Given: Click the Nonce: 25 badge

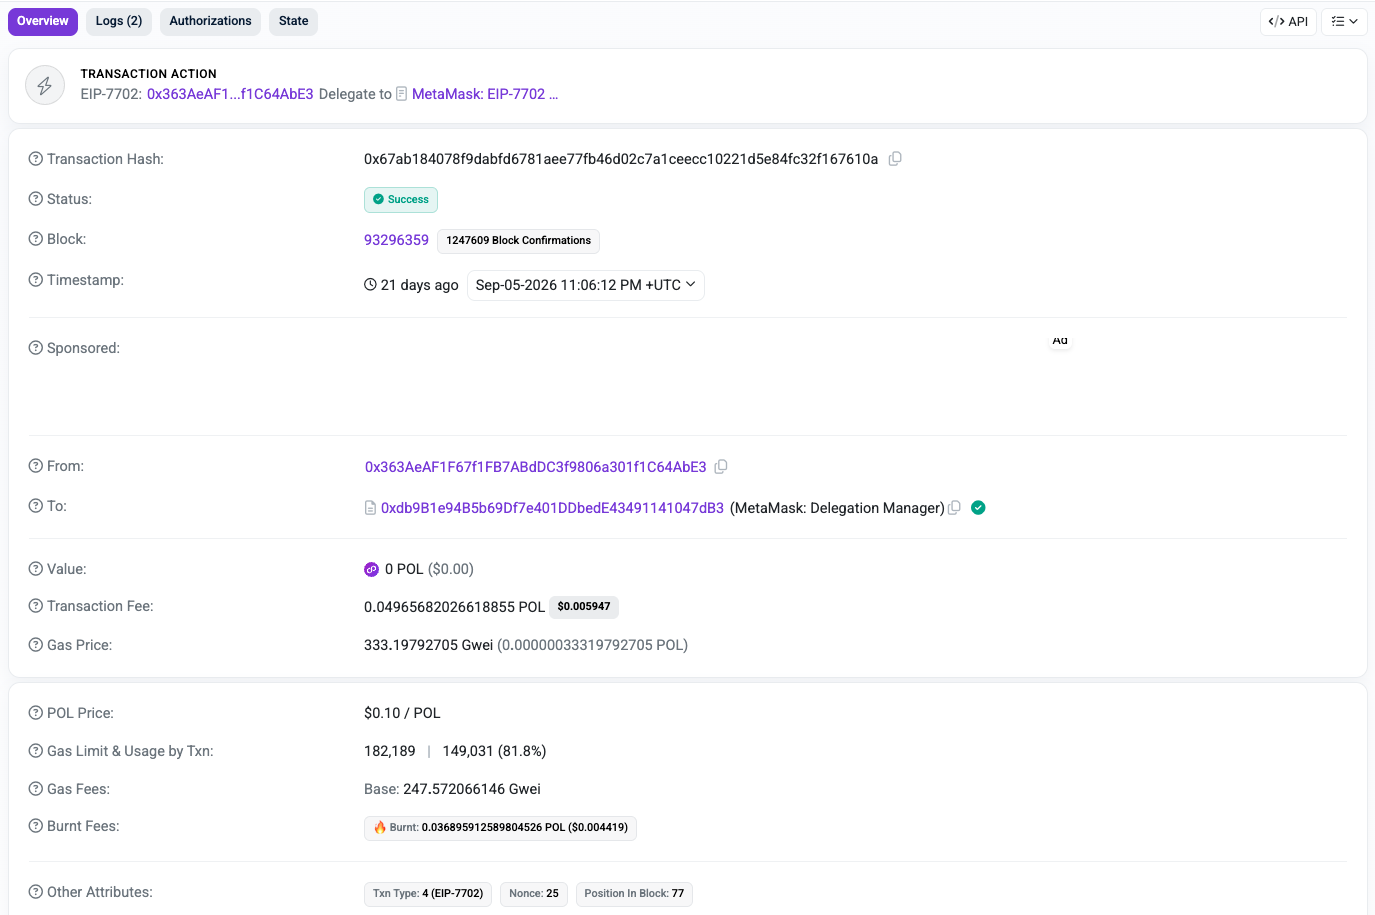Looking at the screenshot, I should coord(534,894).
